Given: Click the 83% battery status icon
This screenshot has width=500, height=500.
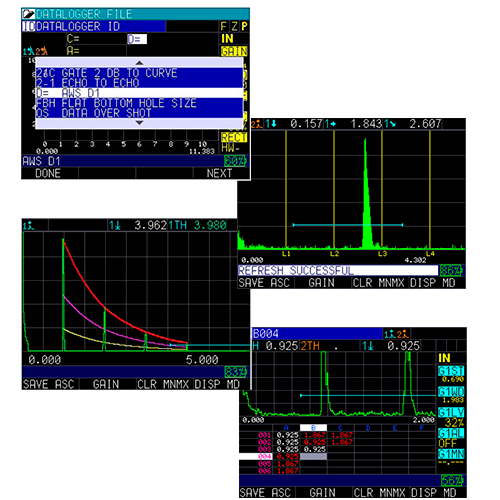Looking at the screenshot, I should [x=236, y=372].
